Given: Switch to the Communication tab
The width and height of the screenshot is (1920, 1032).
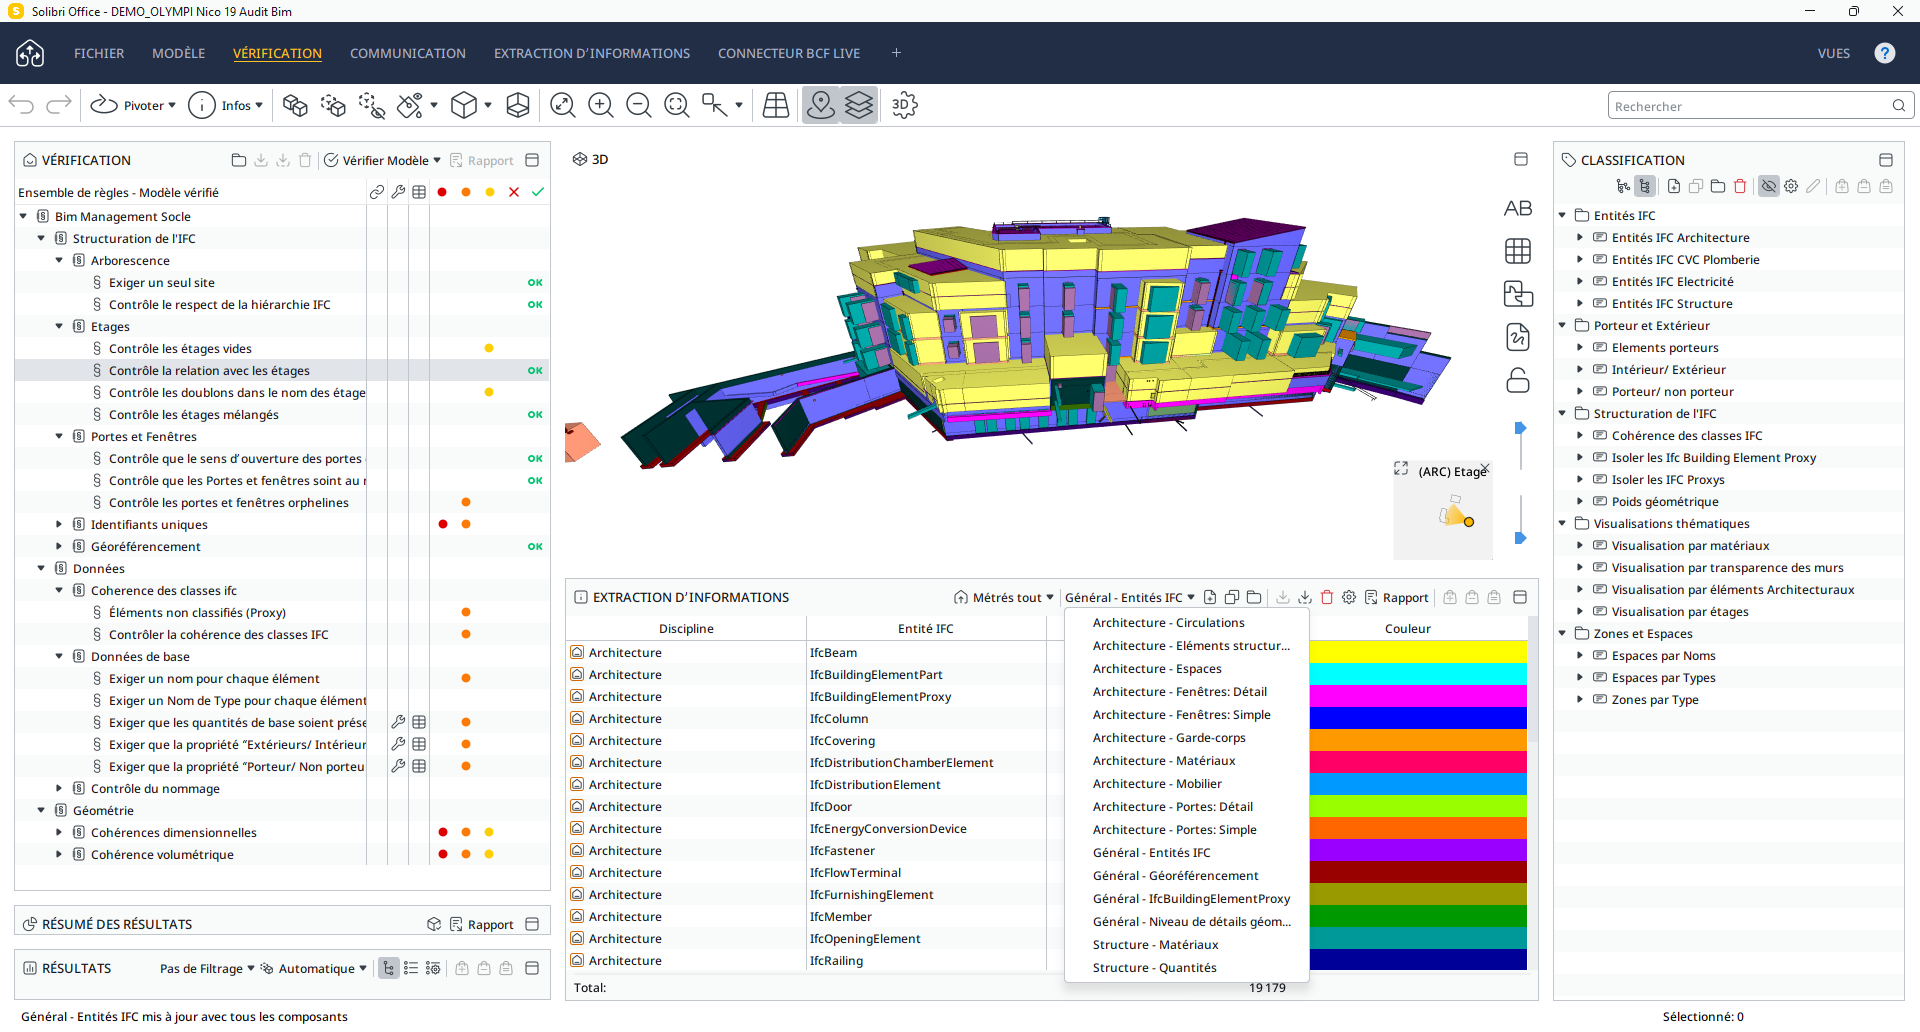Looking at the screenshot, I should [x=407, y=53].
